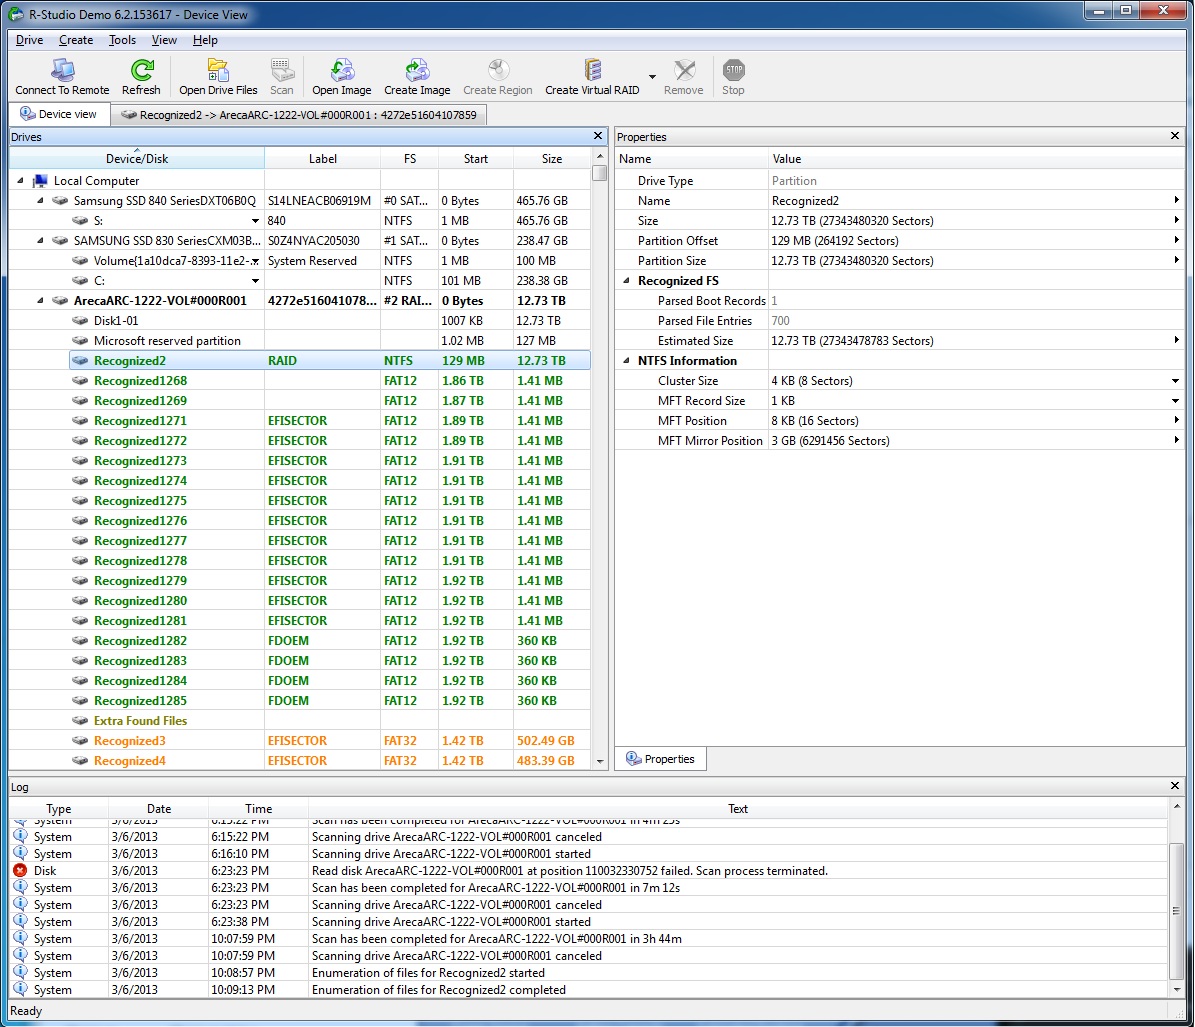
Task: Select the Recognized1282 FDOEM partition
Action: [x=329, y=641]
